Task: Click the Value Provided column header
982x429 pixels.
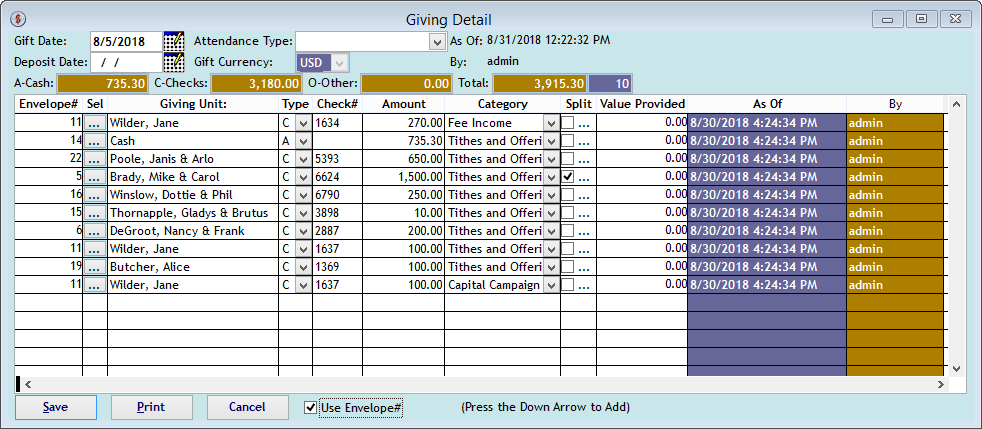Action: click(642, 105)
